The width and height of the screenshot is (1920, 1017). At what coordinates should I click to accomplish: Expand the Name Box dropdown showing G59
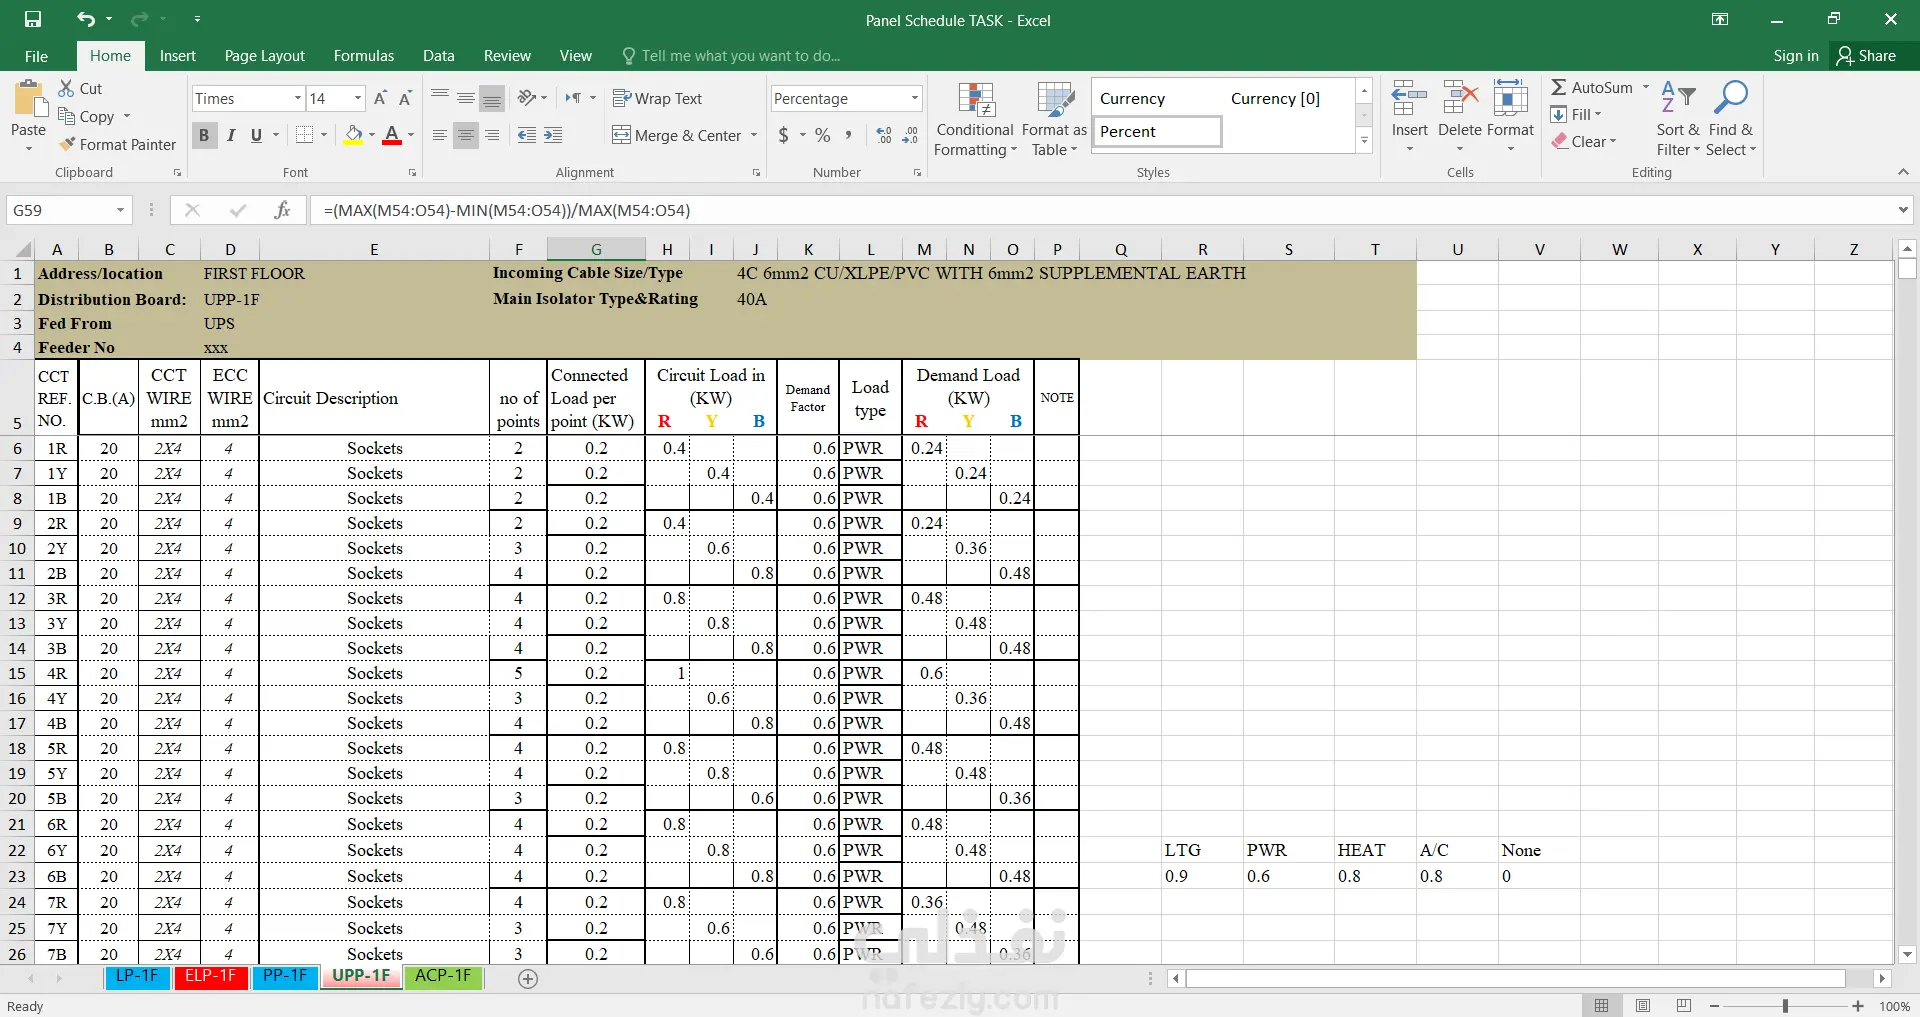120,210
